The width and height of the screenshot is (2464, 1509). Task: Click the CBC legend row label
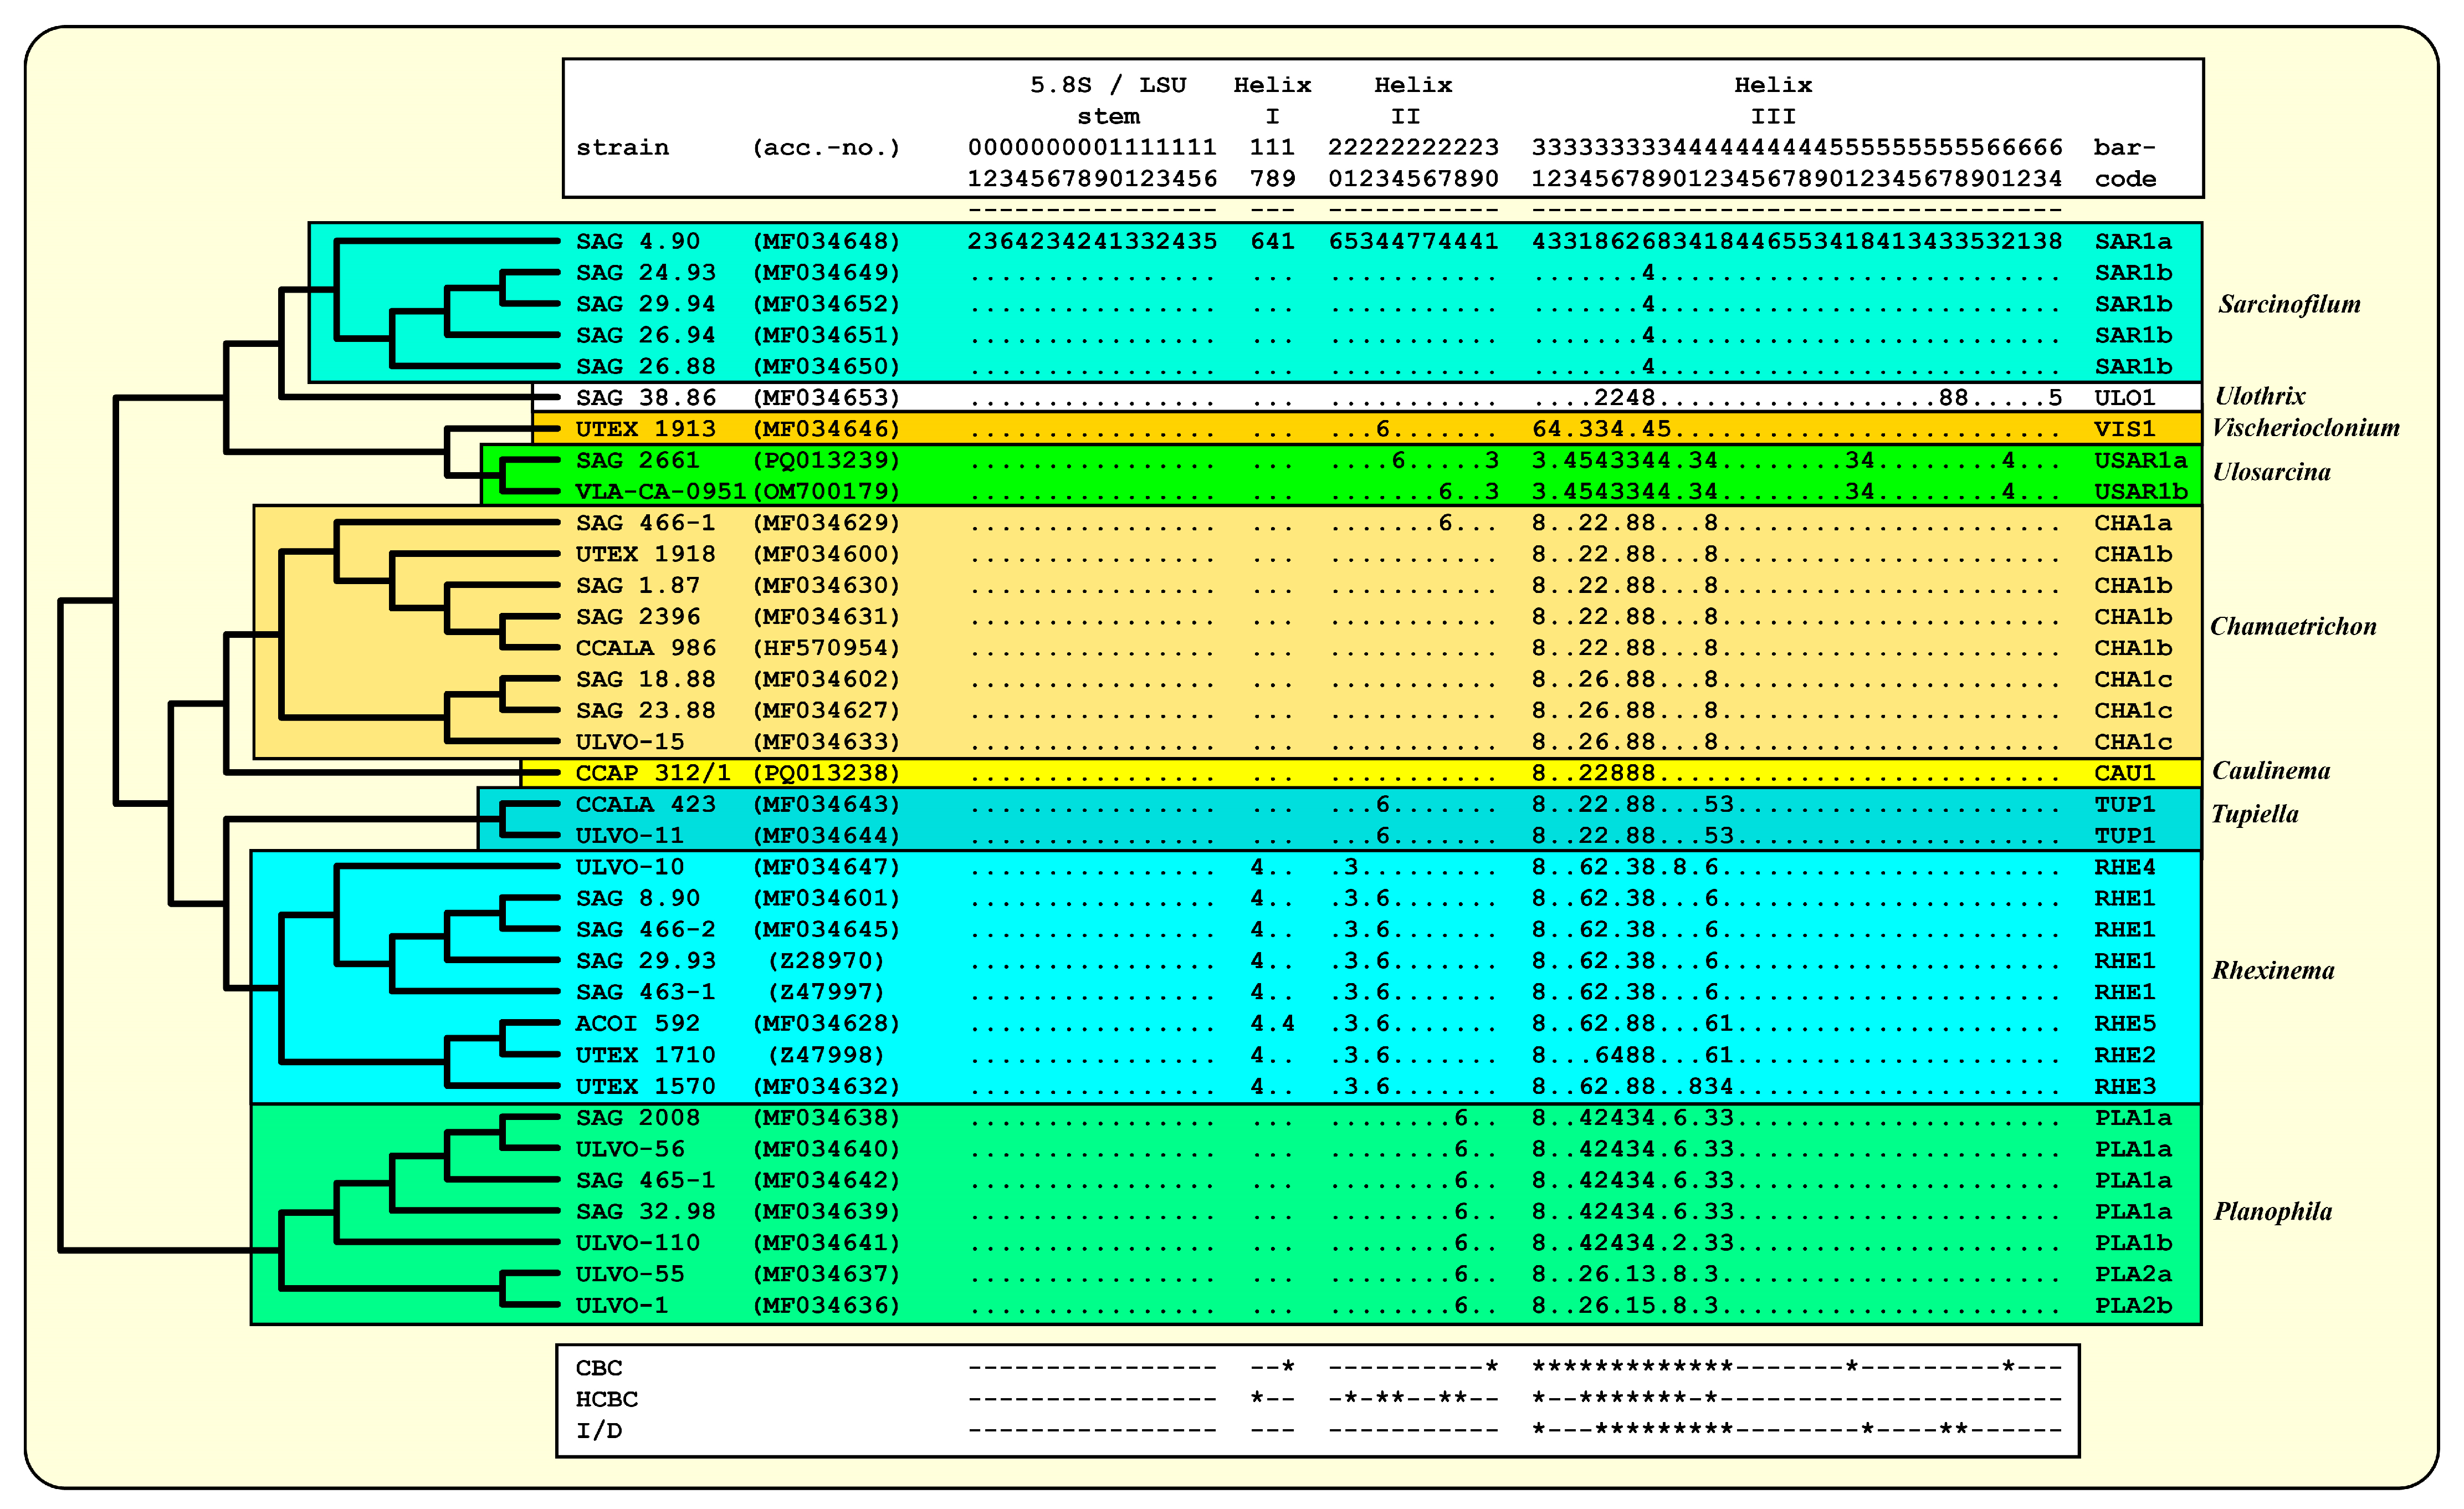tap(598, 1367)
